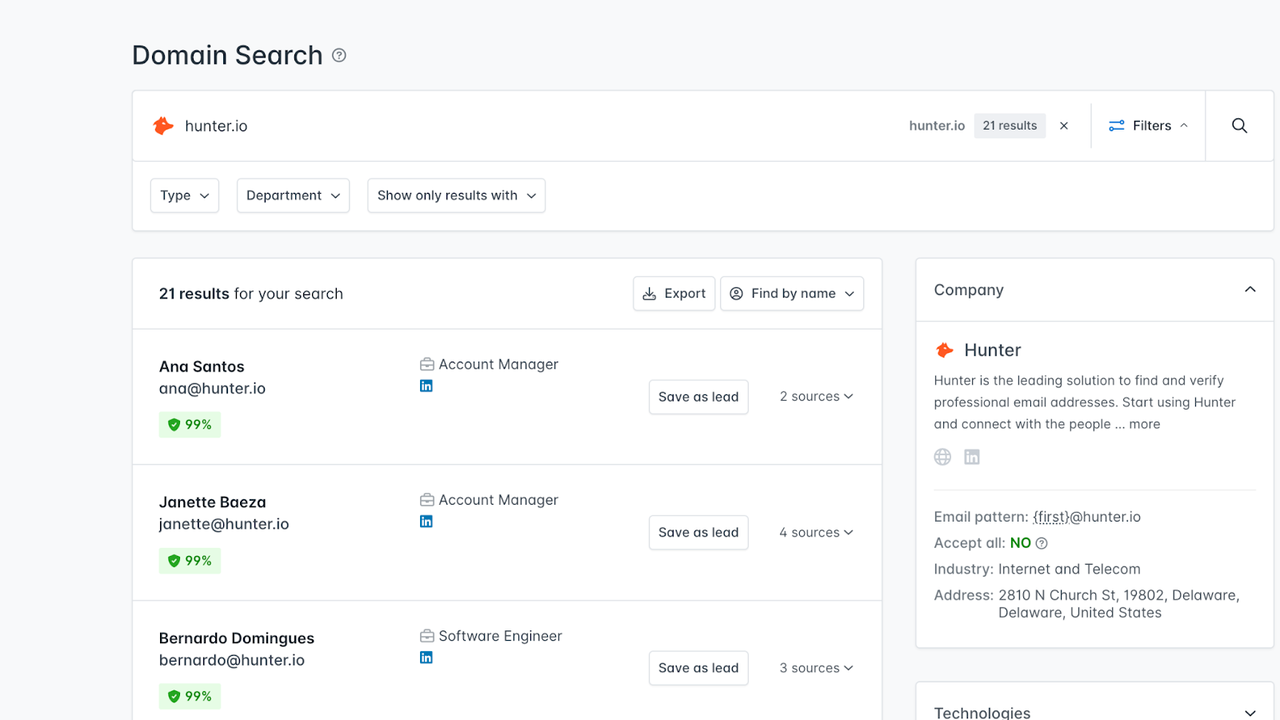Screen dimensions: 1280x720
Task: Expand the Technologies section
Action: tap(1250, 712)
